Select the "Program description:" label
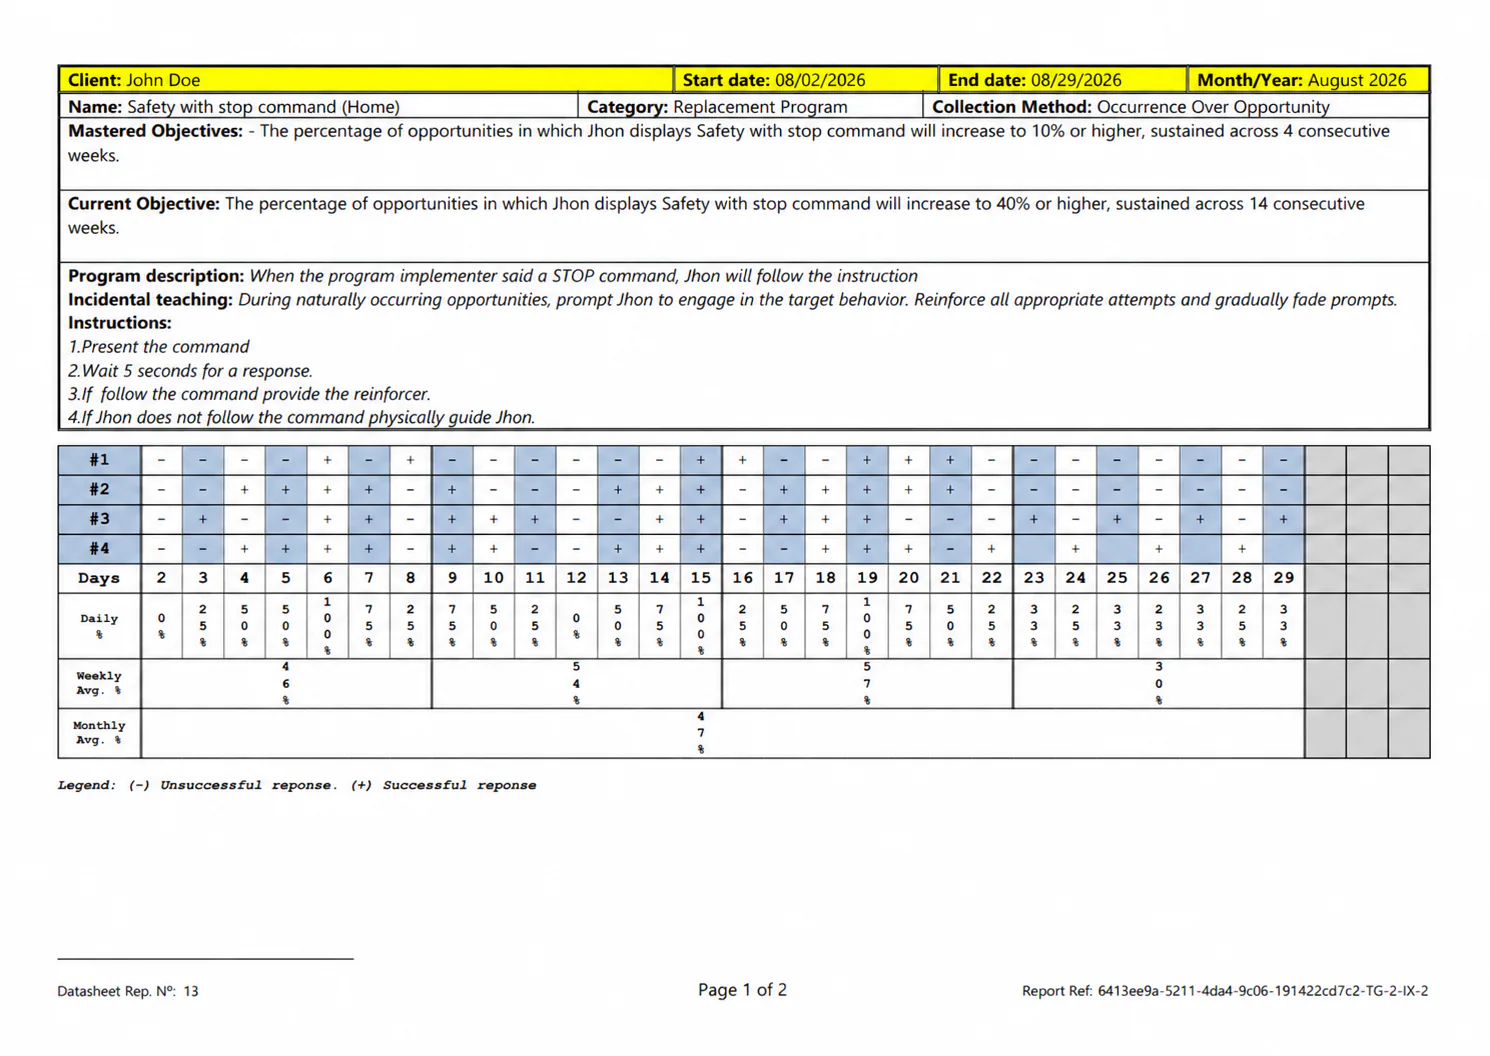The image size is (1490, 1056). pos(156,276)
